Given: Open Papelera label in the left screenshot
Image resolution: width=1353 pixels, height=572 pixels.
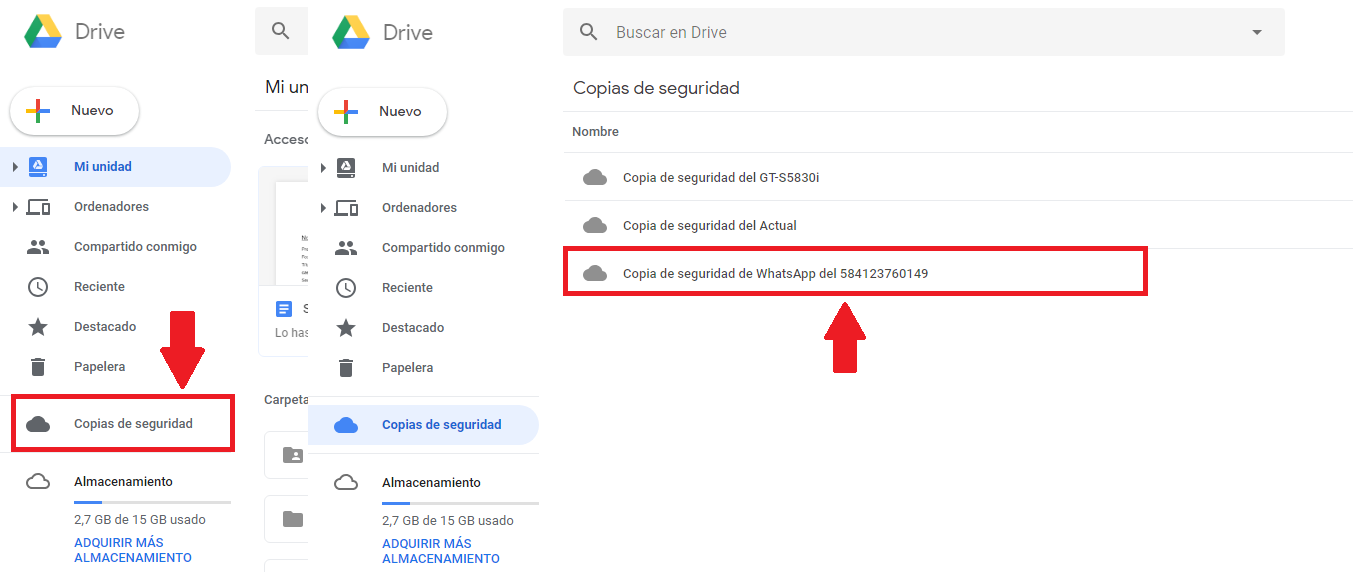Looking at the screenshot, I should coord(99,367).
